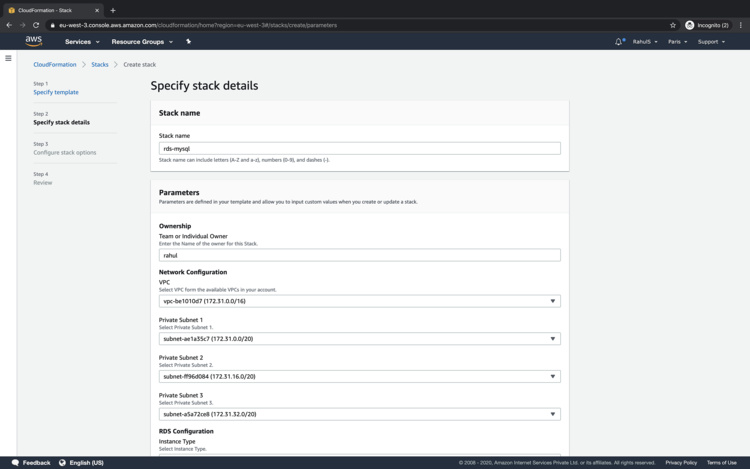Click the Team or Individual Owner field
750x469 pixels.
click(x=359, y=255)
